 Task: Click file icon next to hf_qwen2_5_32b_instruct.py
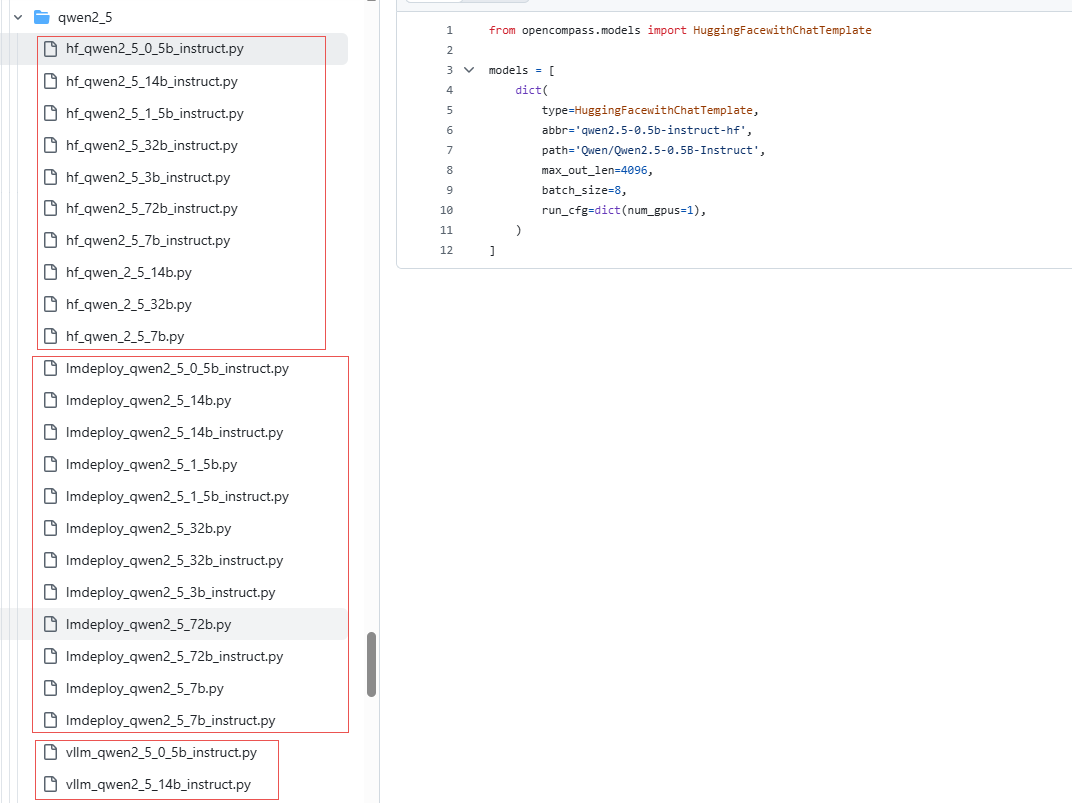click(51, 146)
